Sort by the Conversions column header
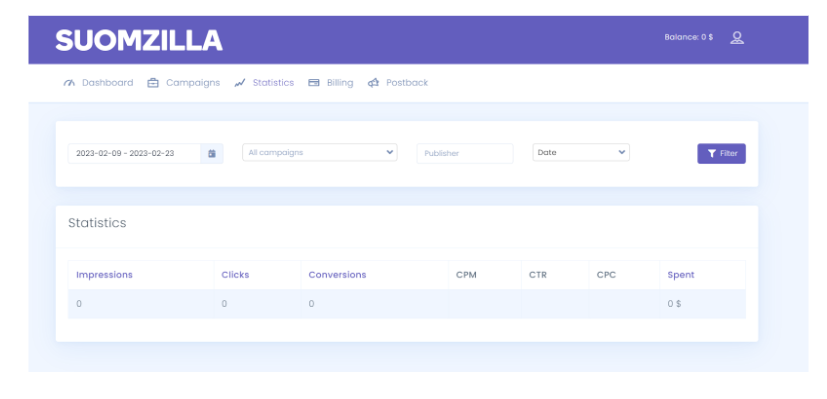The height and width of the screenshot is (399, 827). tap(337, 275)
